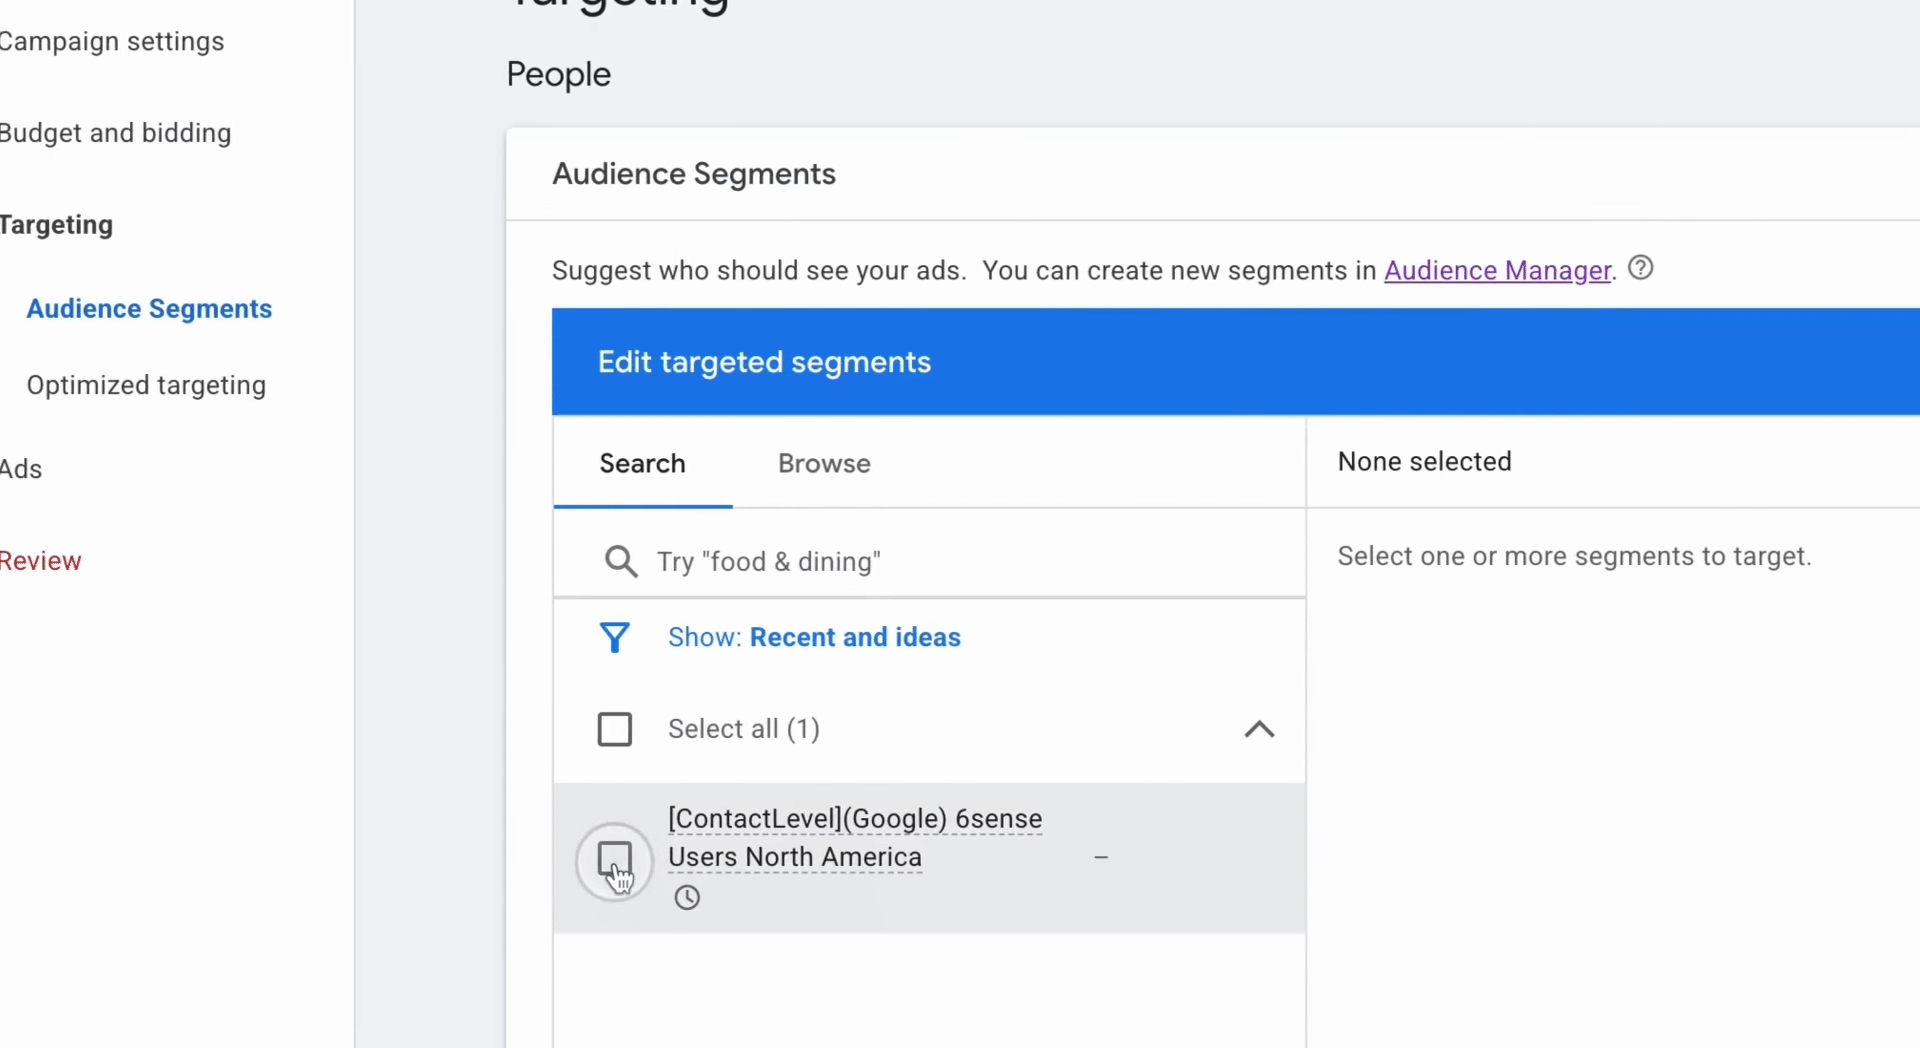
Task: Tick the 6sense Users North America checkbox
Action: tap(614, 859)
